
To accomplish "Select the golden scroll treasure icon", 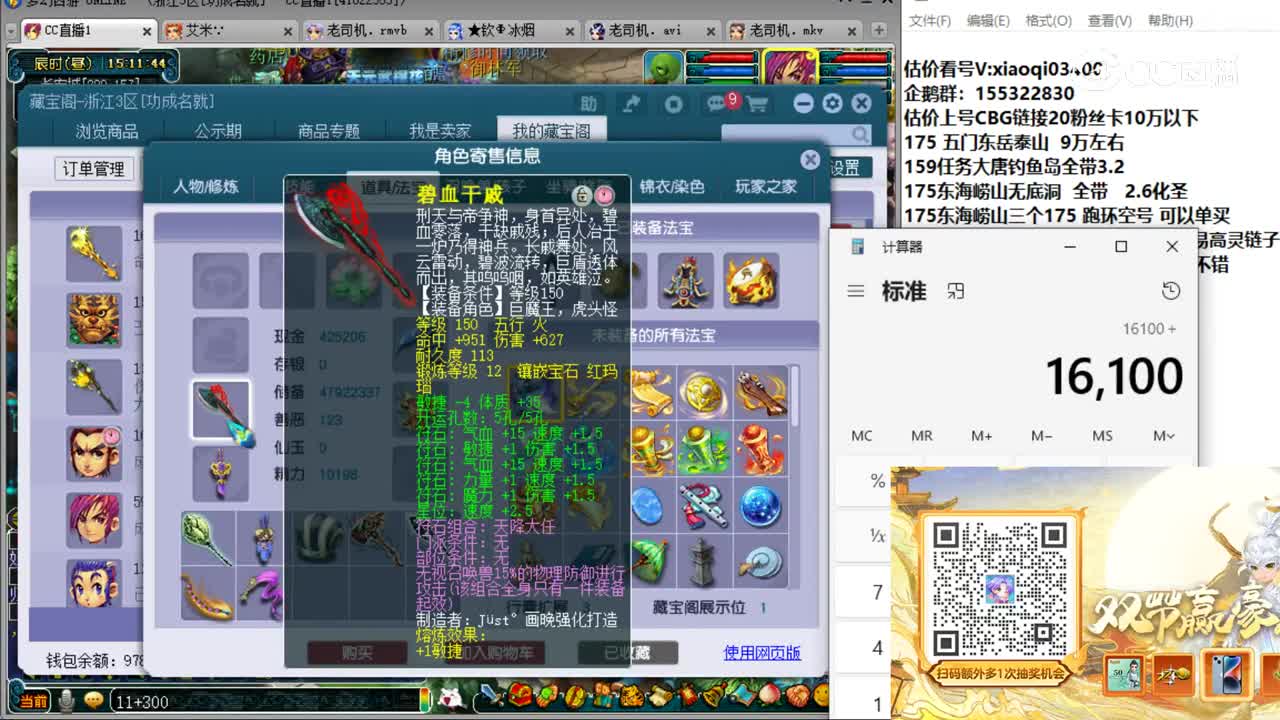I will (x=651, y=394).
